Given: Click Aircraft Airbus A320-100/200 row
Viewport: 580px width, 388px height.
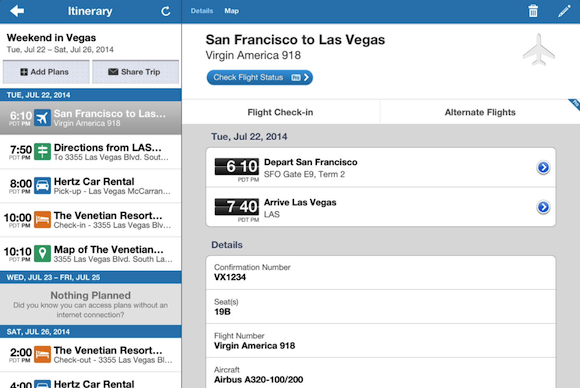Looking at the screenshot, I should coord(381,373).
